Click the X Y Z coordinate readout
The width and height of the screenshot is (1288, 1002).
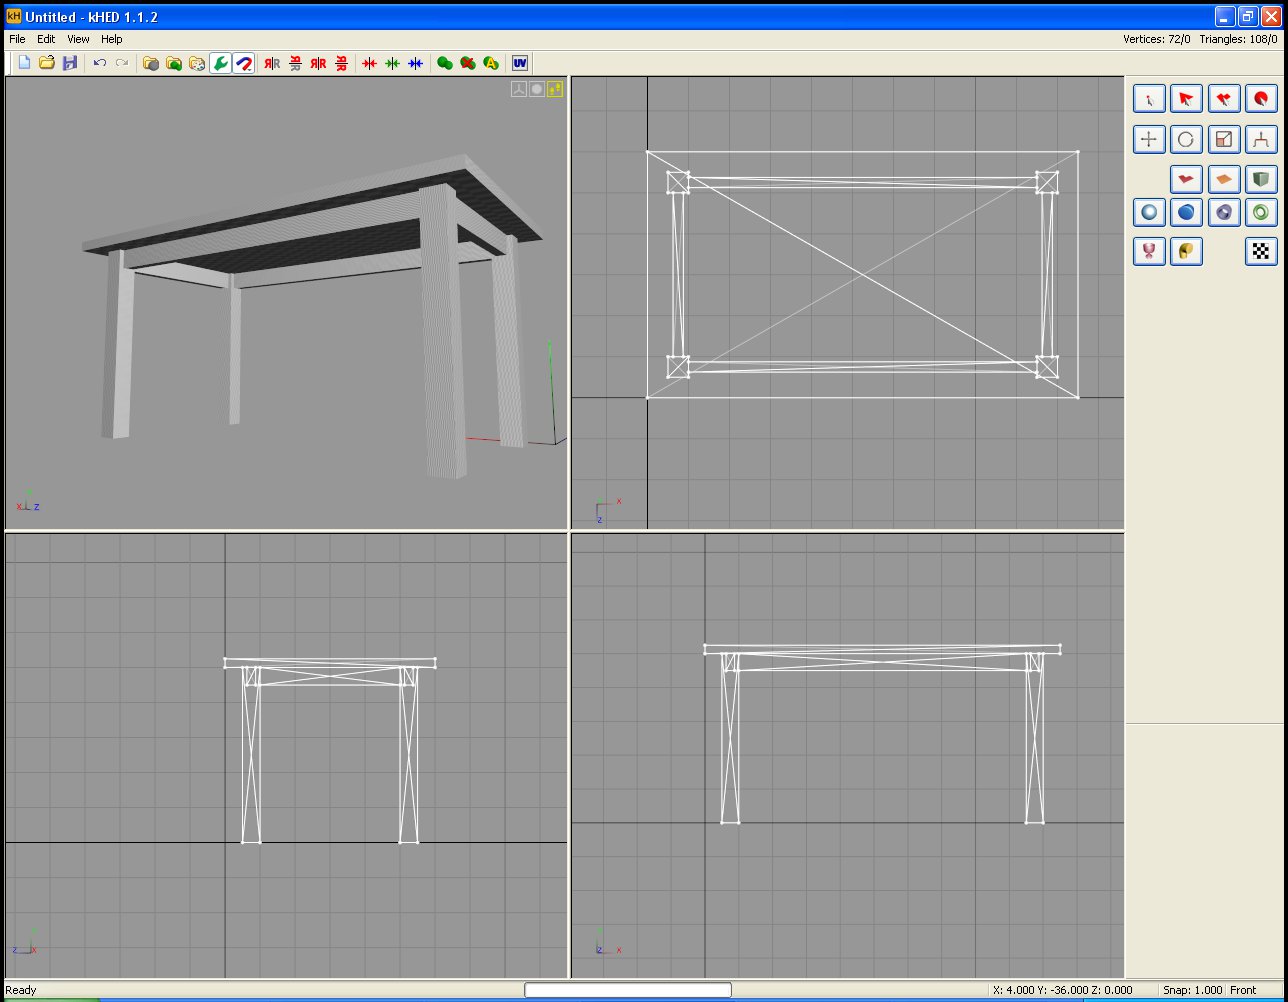click(1063, 990)
